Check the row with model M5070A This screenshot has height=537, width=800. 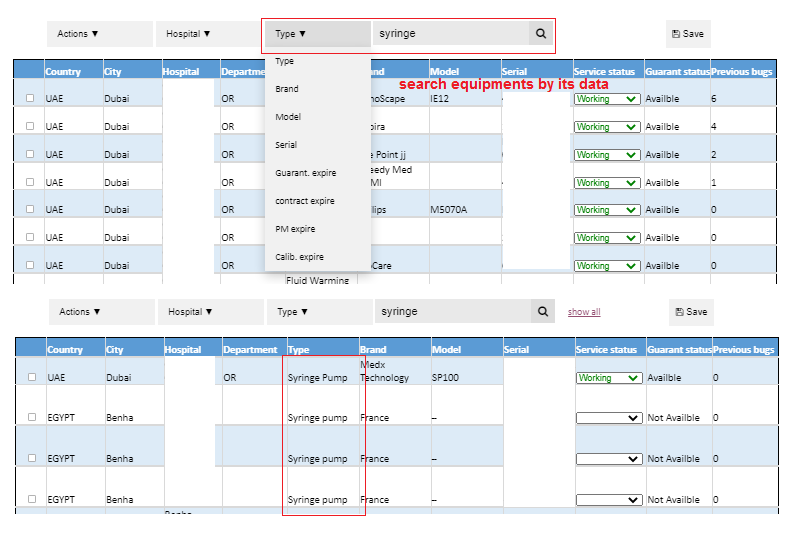point(30,210)
